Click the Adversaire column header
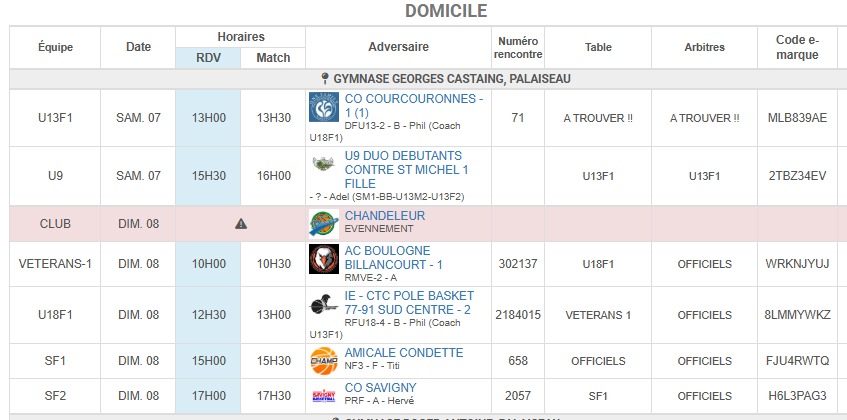Image resolution: width=847 pixels, height=420 pixels. point(398,47)
